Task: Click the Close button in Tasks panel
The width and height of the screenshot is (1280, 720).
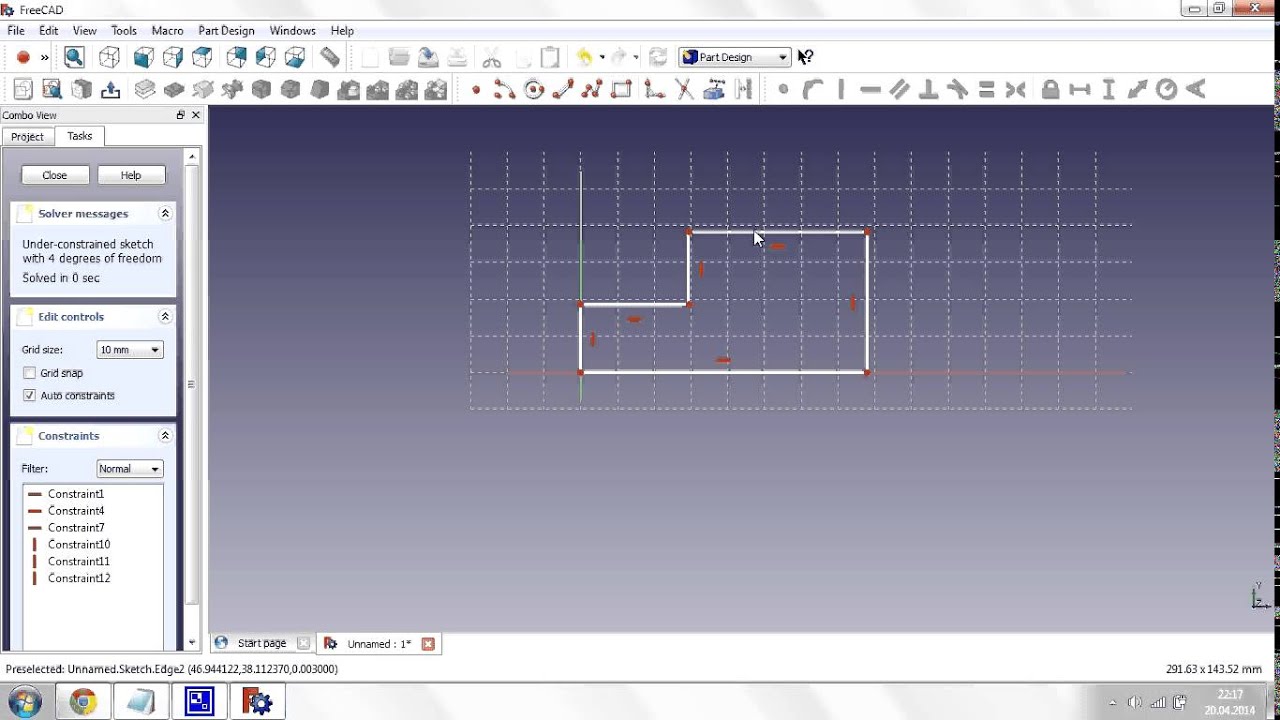Action: (55, 175)
